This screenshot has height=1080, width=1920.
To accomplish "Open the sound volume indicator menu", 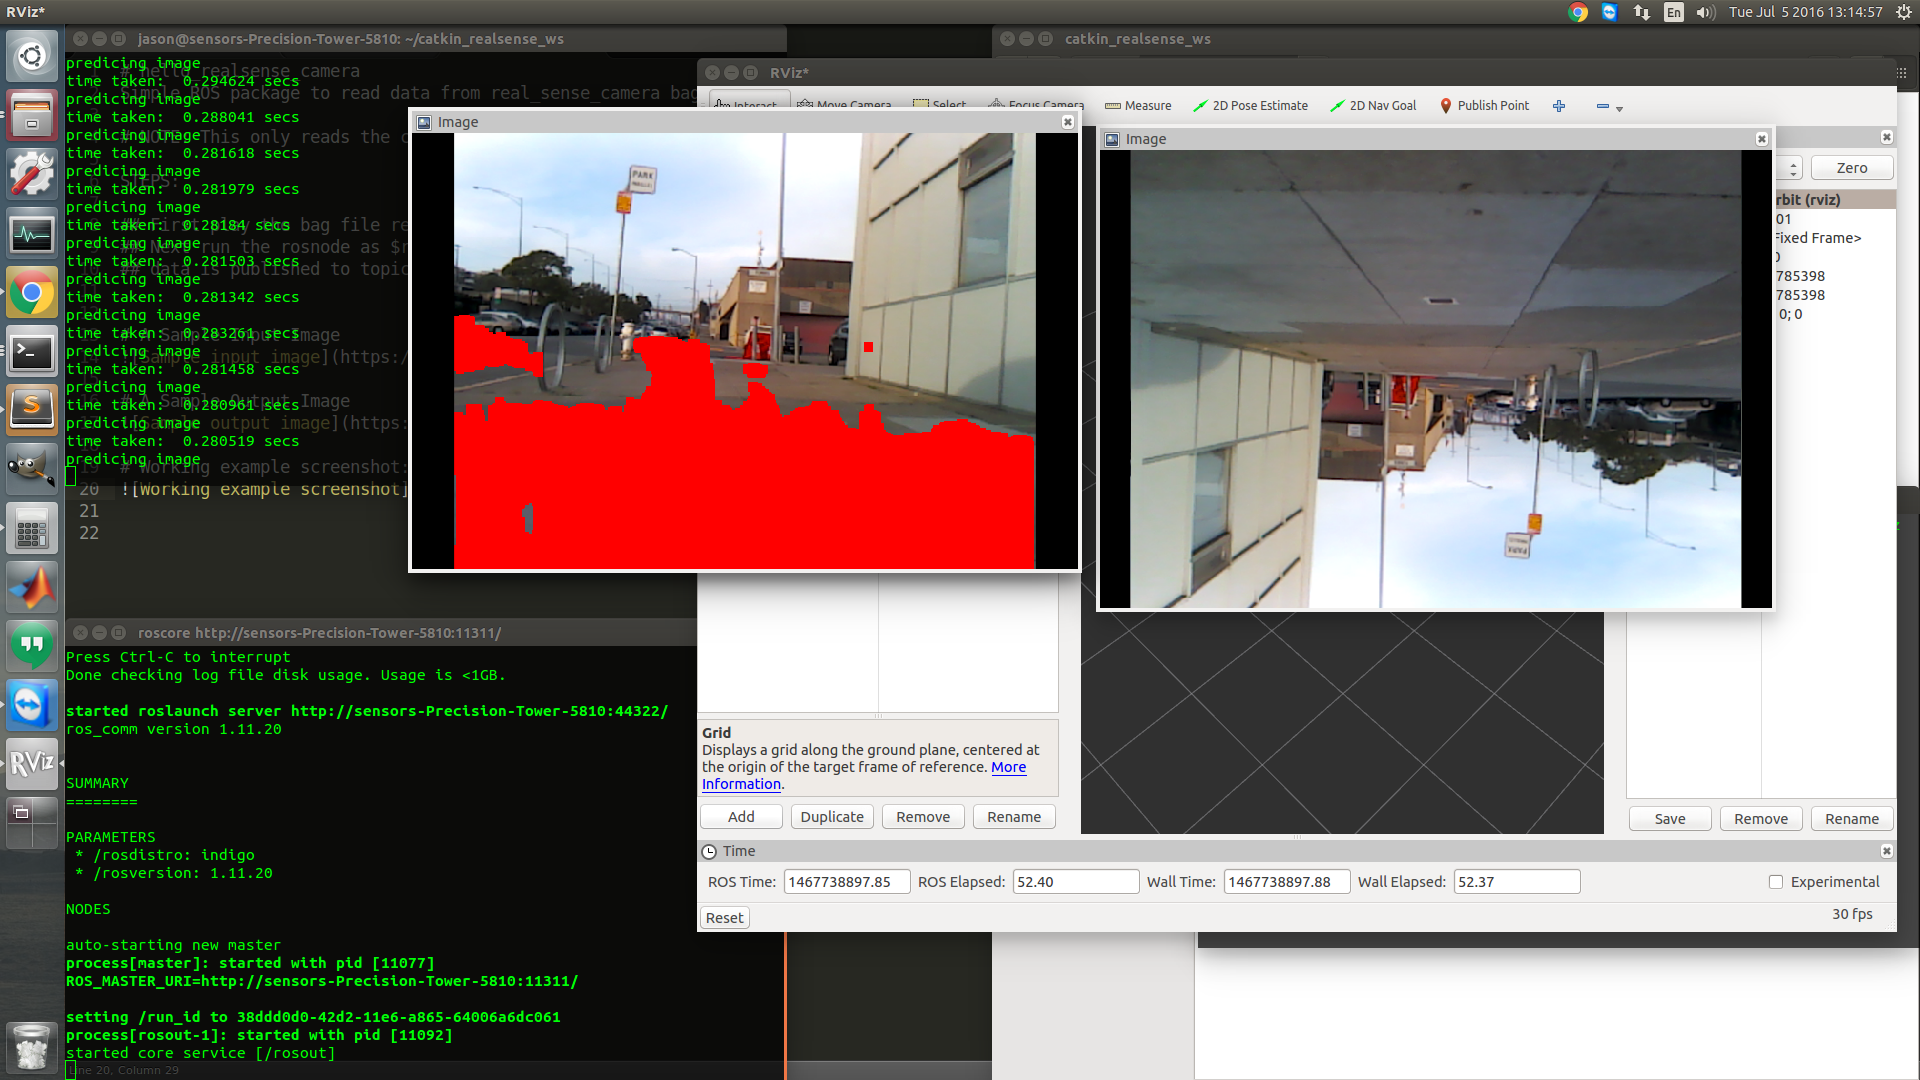I will (x=1706, y=12).
